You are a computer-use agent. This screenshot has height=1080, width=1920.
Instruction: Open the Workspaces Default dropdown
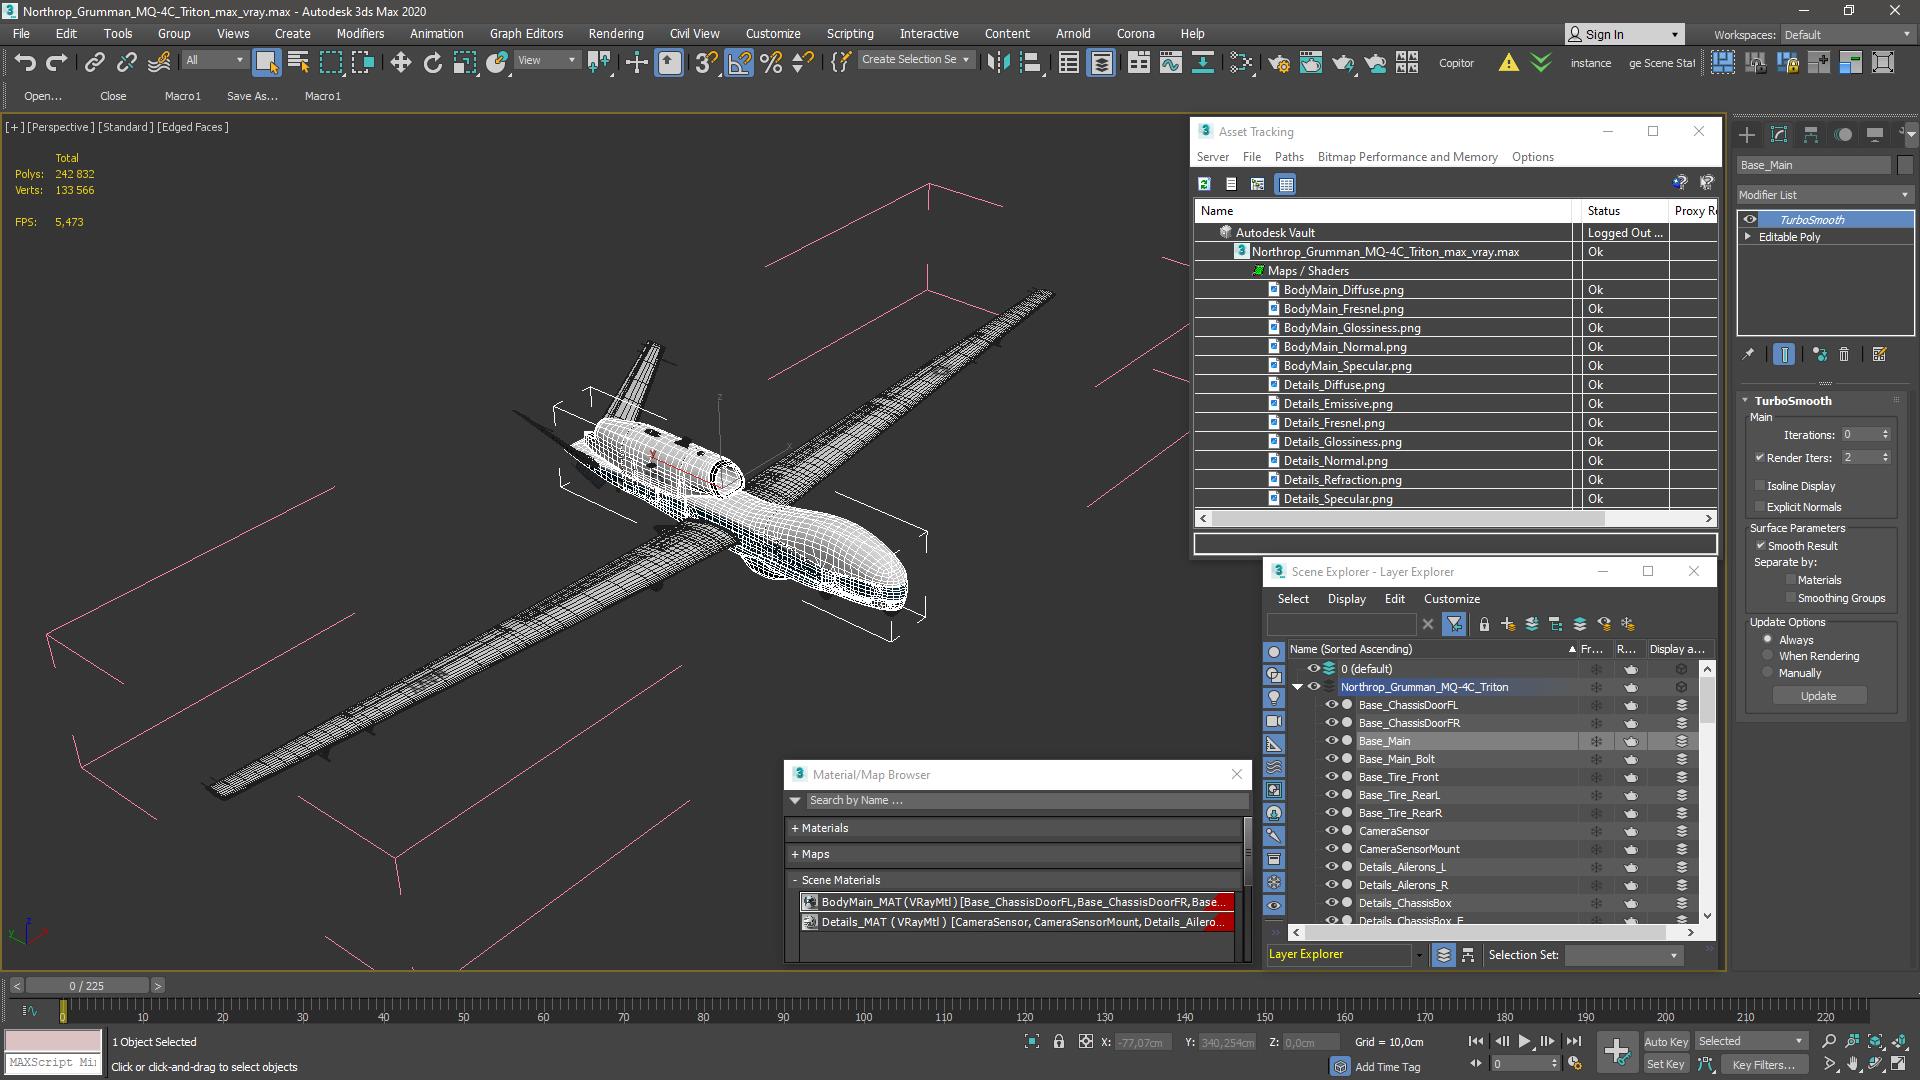point(1847,35)
